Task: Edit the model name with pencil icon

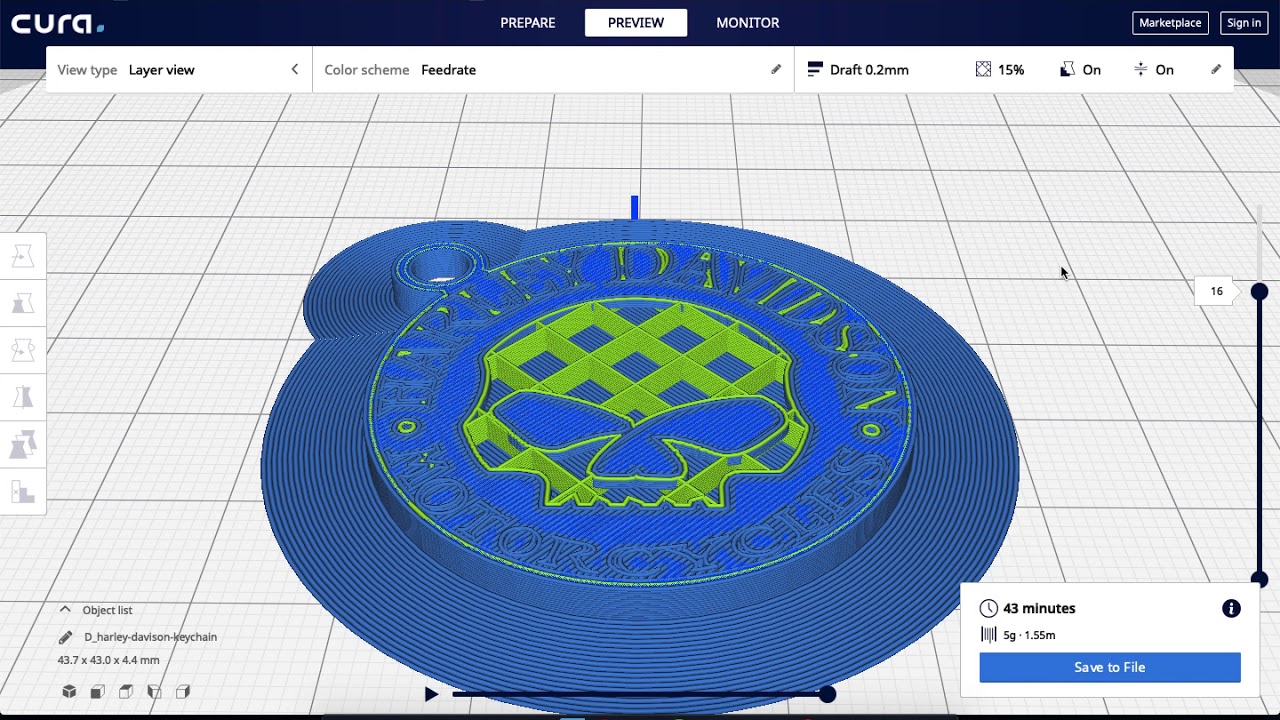Action: click(65, 637)
